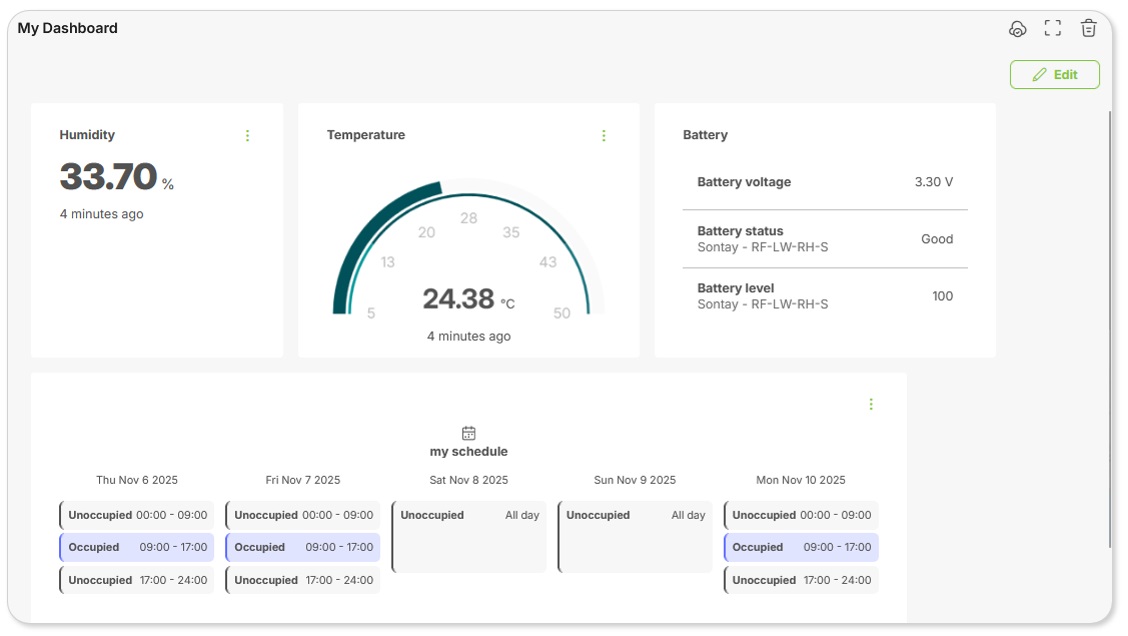Click the Edit button
This screenshot has height=636, width=1128.
pyautogui.click(x=1055, y=75)
